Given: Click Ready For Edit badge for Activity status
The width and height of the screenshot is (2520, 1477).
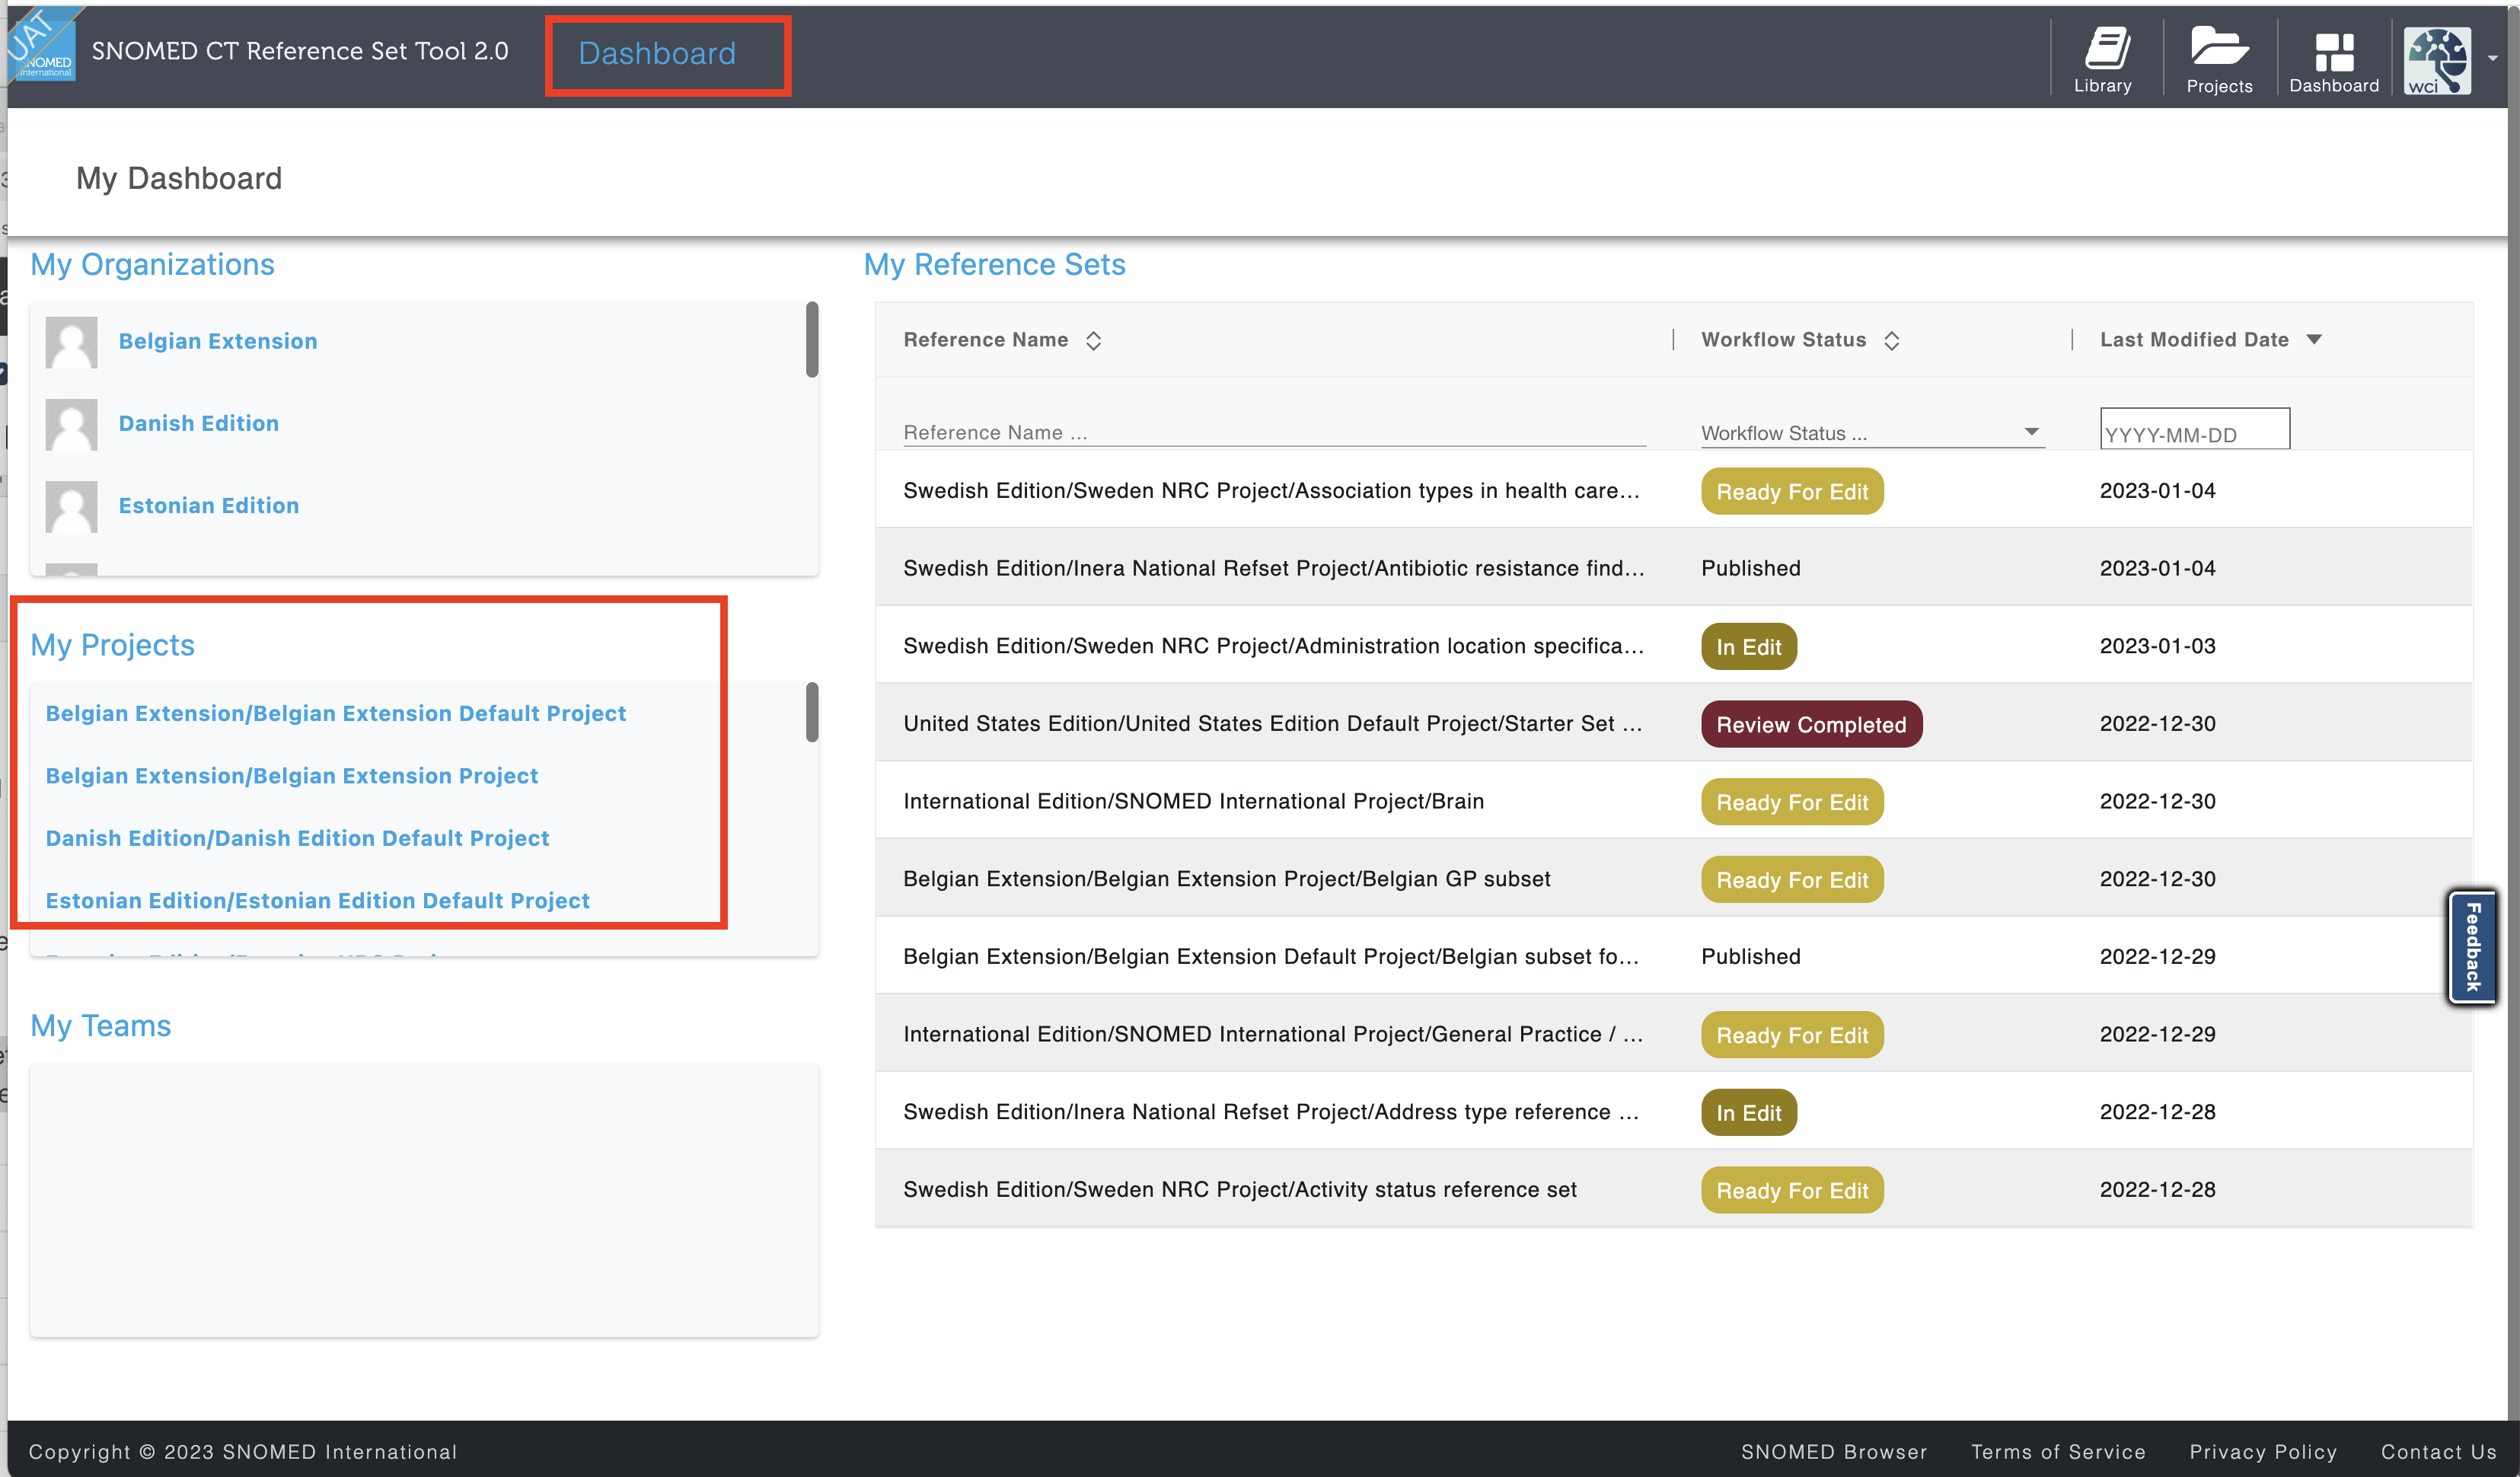Looking at the screenshot, I should point(1792,1190).
